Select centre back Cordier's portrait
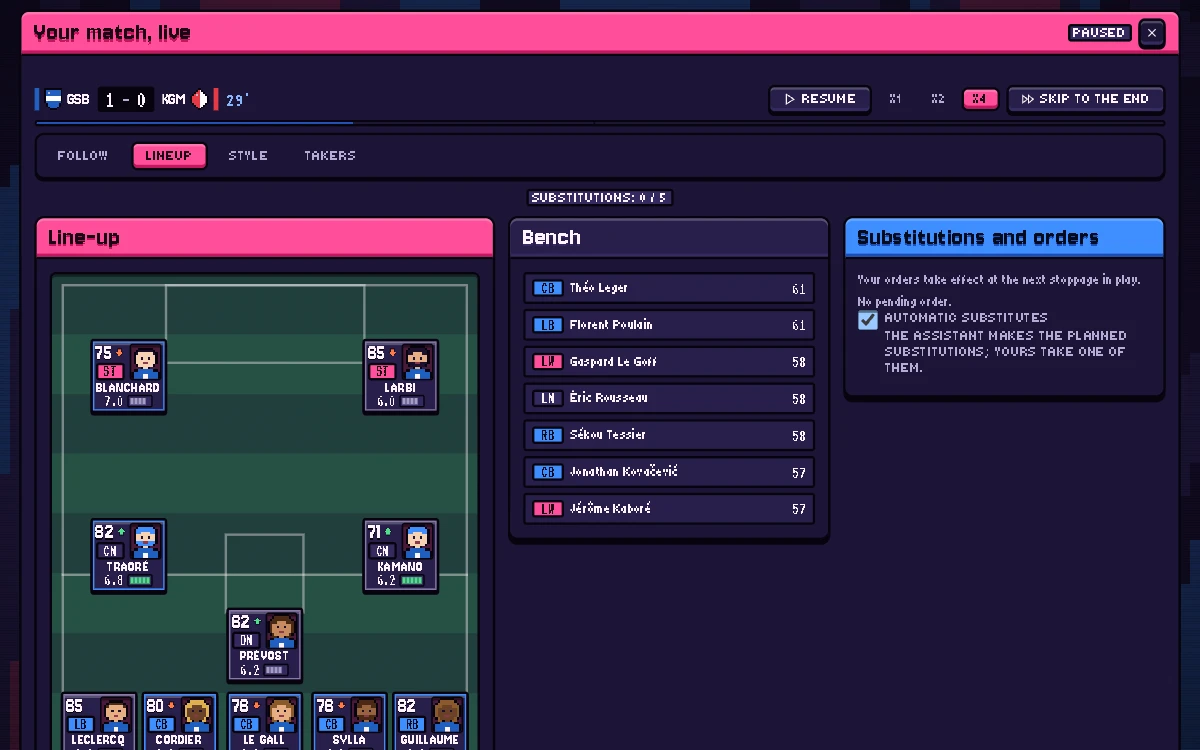This screenshot has height=750, width=1200. [197, 715]
